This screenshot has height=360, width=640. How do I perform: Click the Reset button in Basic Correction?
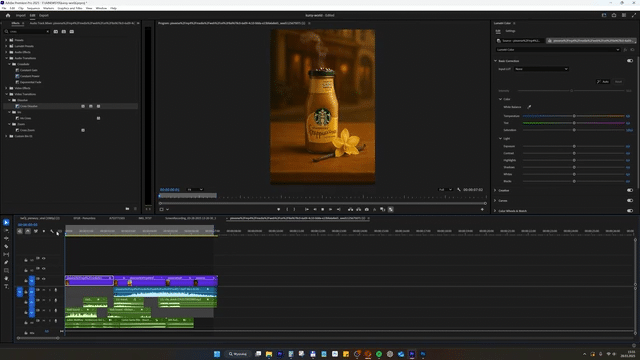coord(618,82)
